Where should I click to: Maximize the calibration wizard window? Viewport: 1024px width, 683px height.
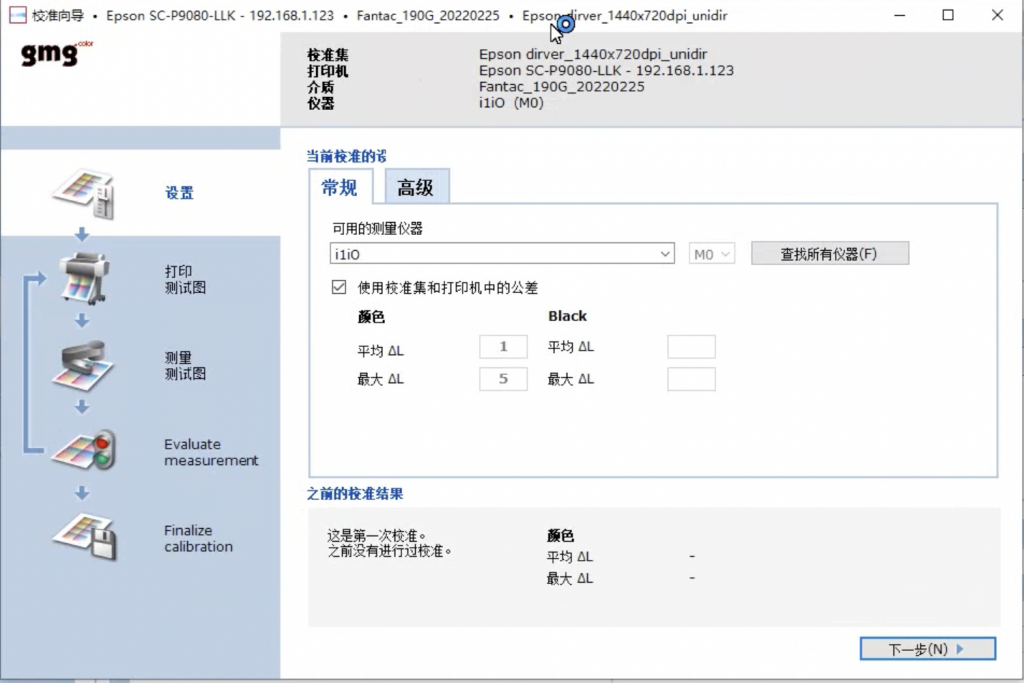coord(948,15)
